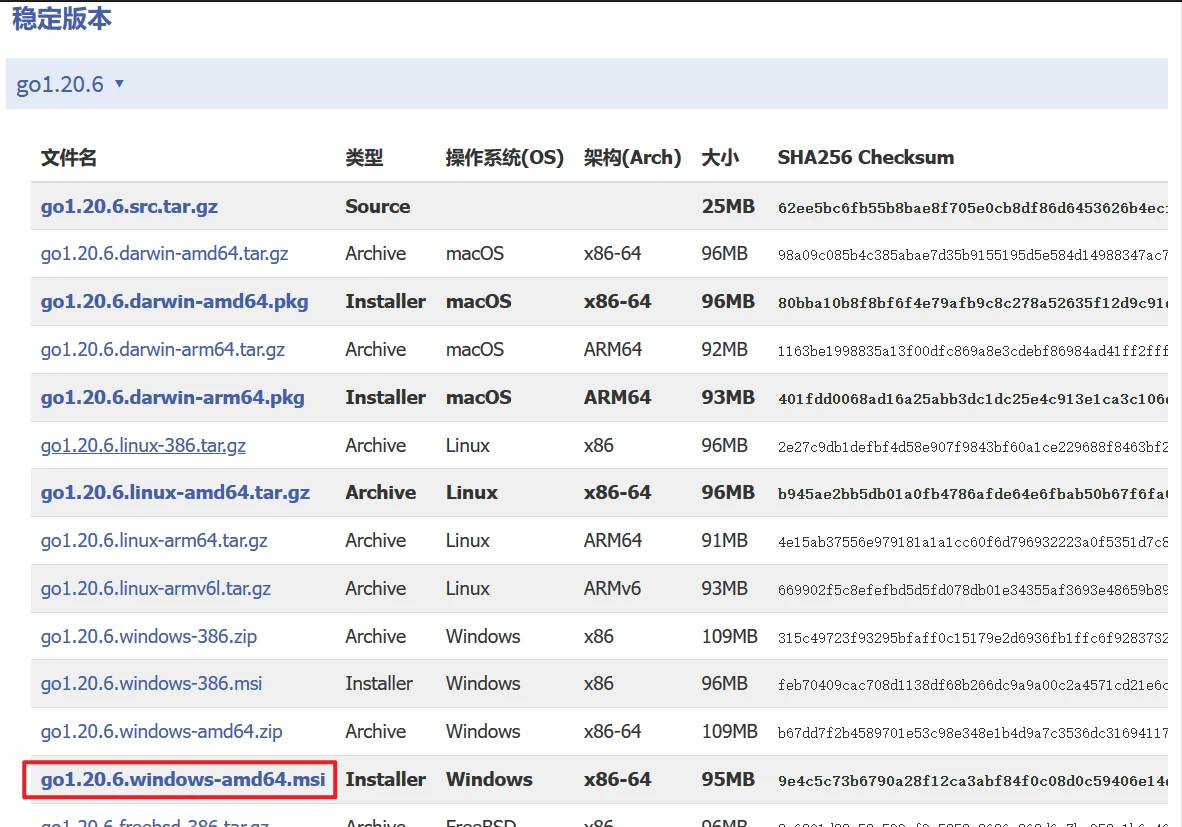
Task: Select checksum starting with 98a09c085b4c
Action: point(972,256)
